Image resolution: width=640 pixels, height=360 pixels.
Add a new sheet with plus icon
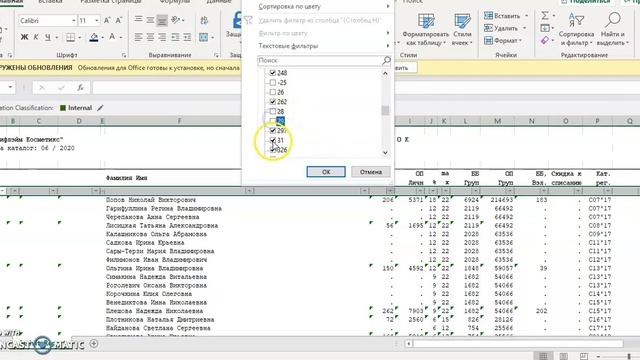[x=94, y=344]
